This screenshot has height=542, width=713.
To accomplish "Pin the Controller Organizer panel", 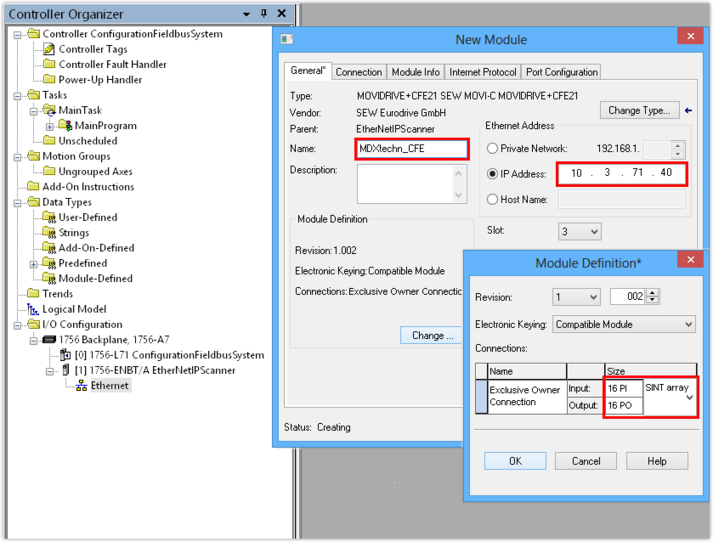I will click(x=264, y=14).
